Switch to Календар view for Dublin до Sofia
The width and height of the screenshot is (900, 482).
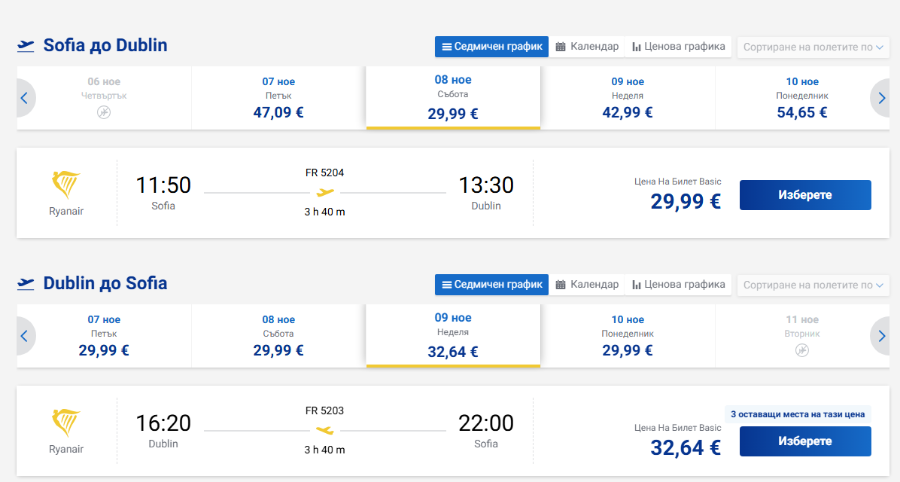[587, 285]
